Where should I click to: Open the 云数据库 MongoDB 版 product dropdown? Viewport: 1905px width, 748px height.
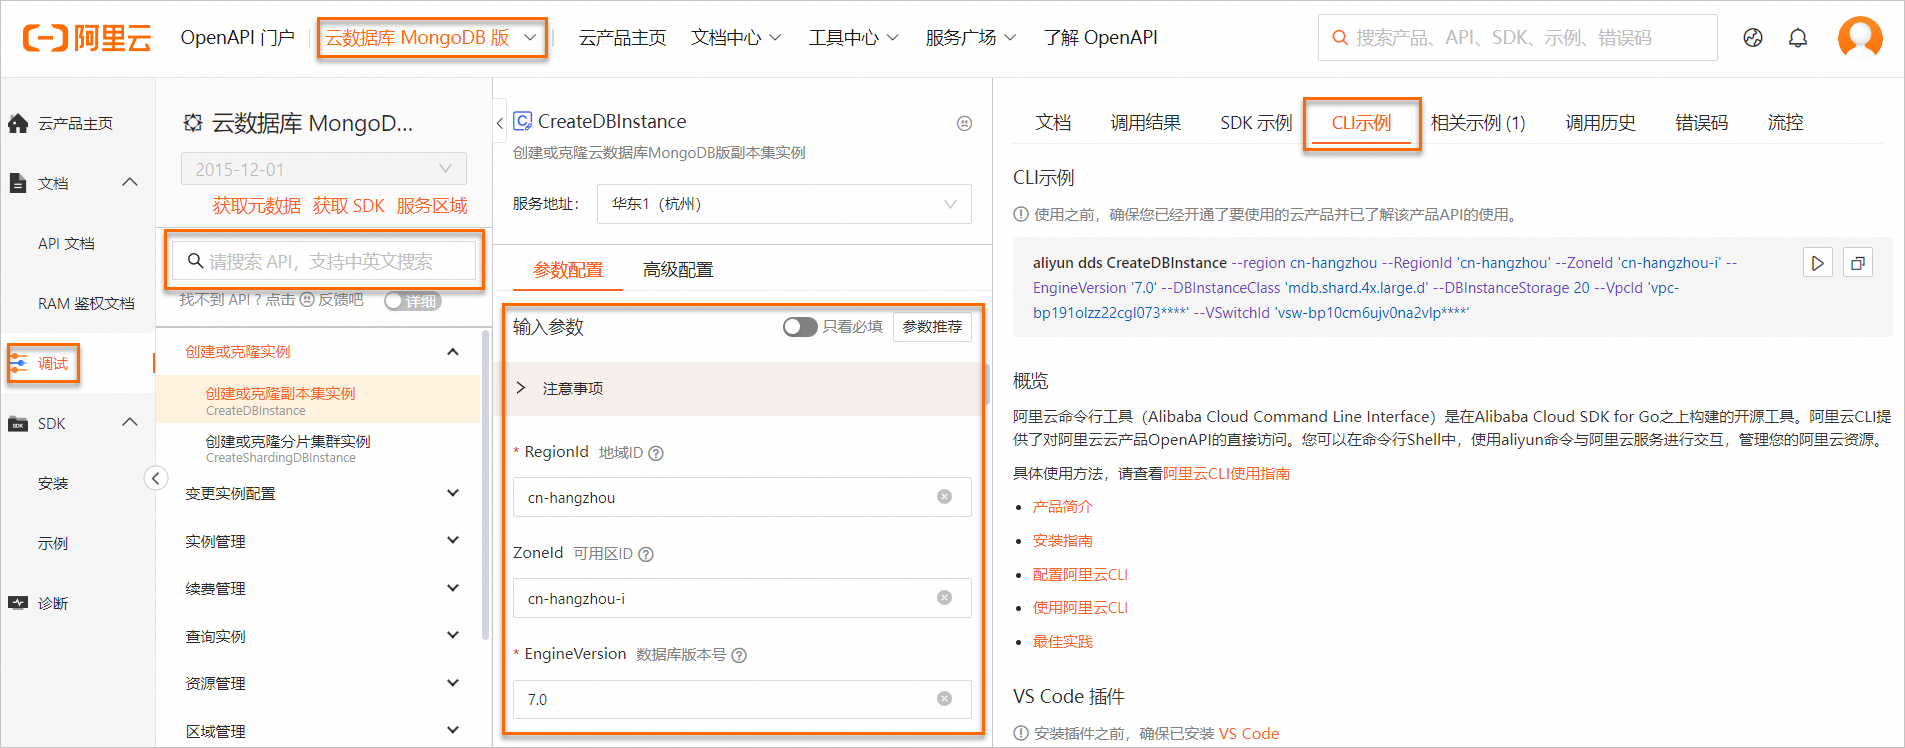[x=432, y=38]
